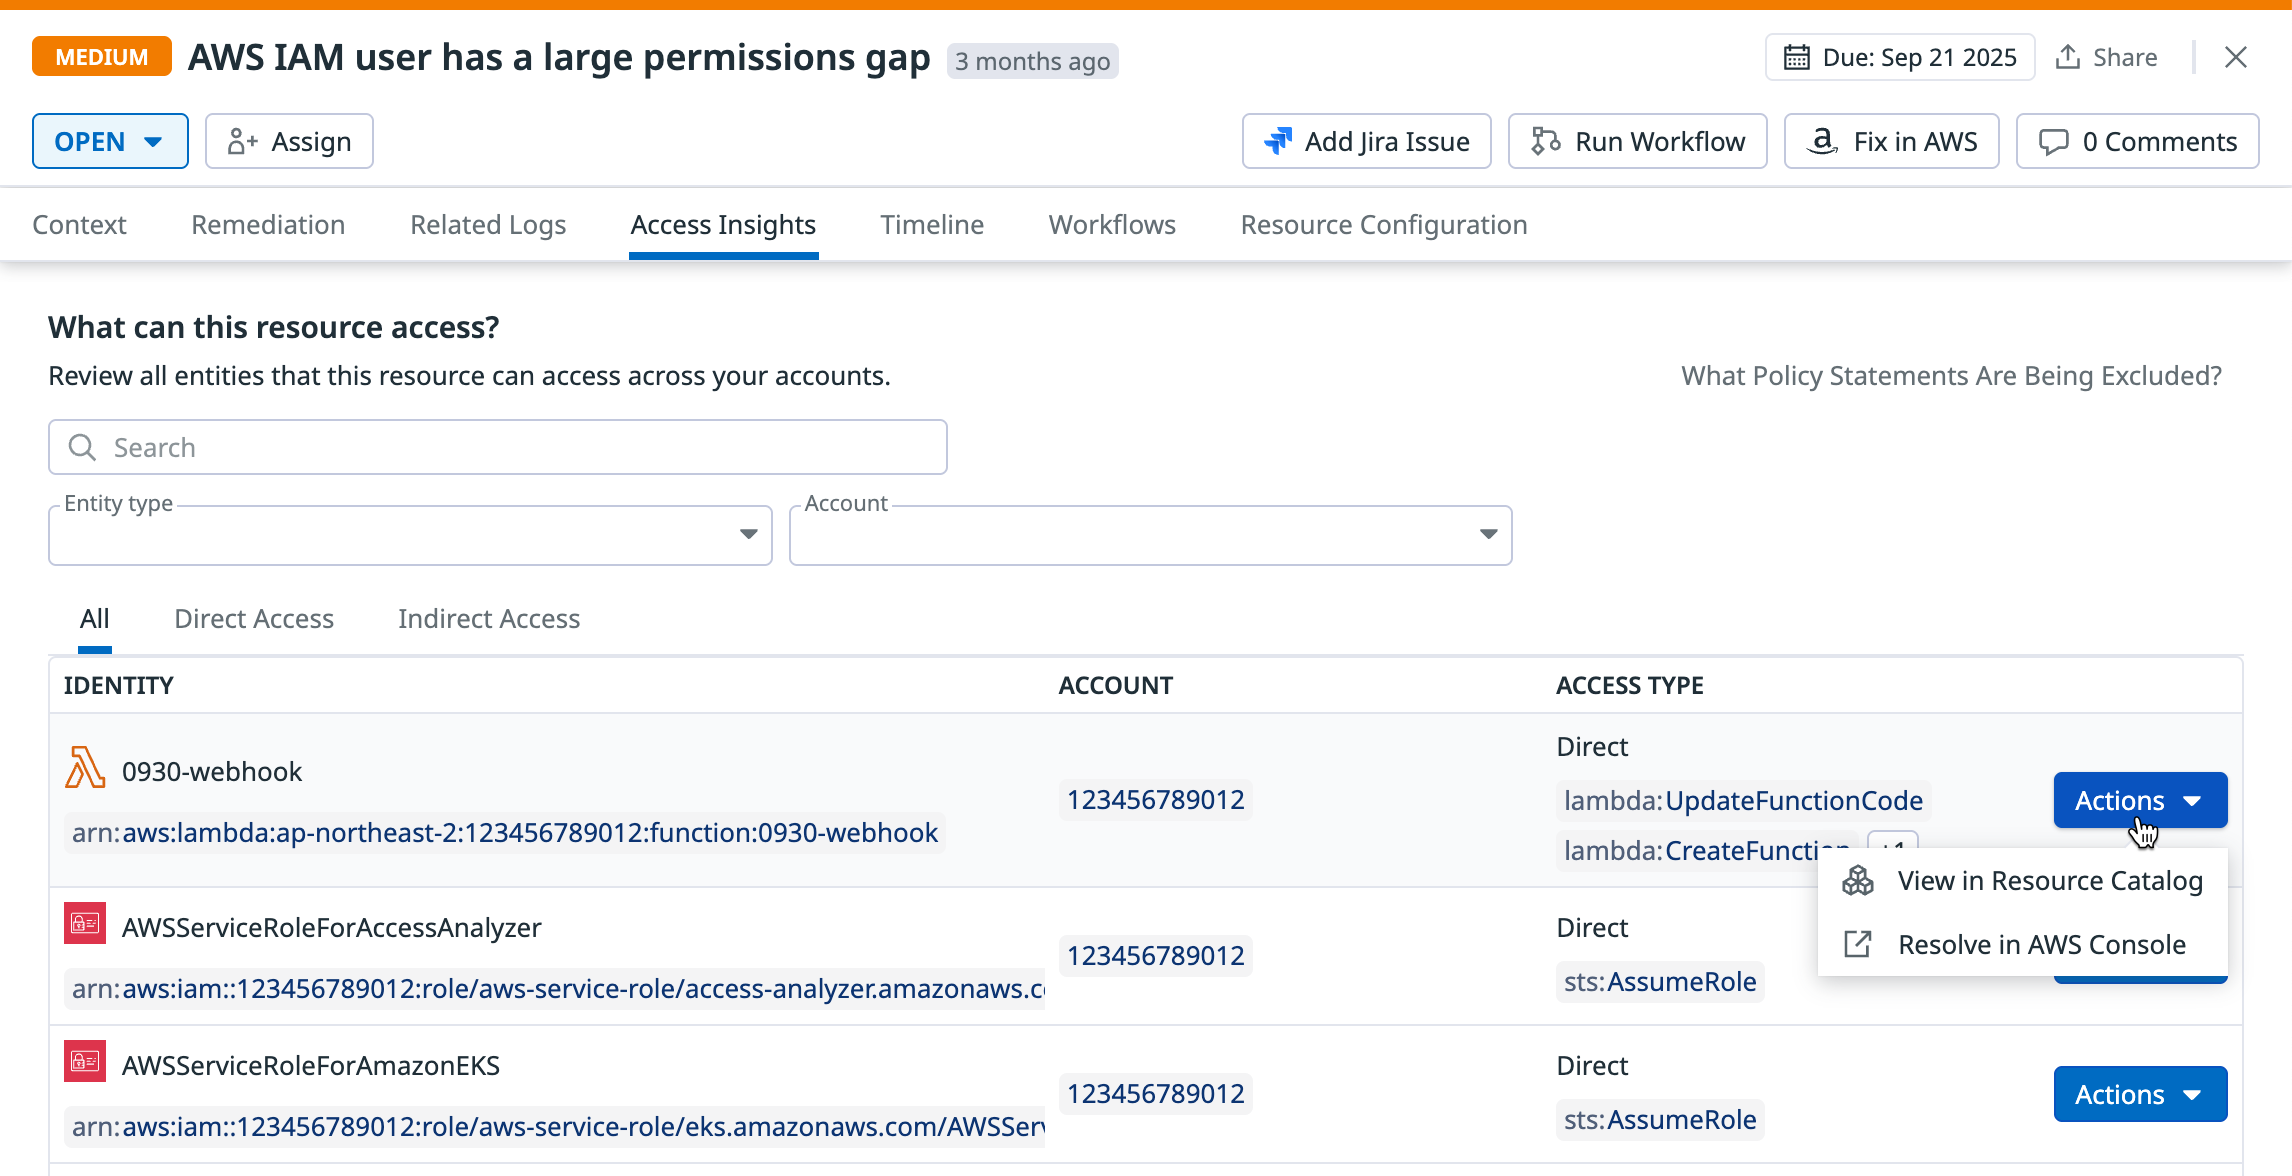Screen dimensions: 2292x1176
Task: Click Run Workflow button
Action: 1637,141
